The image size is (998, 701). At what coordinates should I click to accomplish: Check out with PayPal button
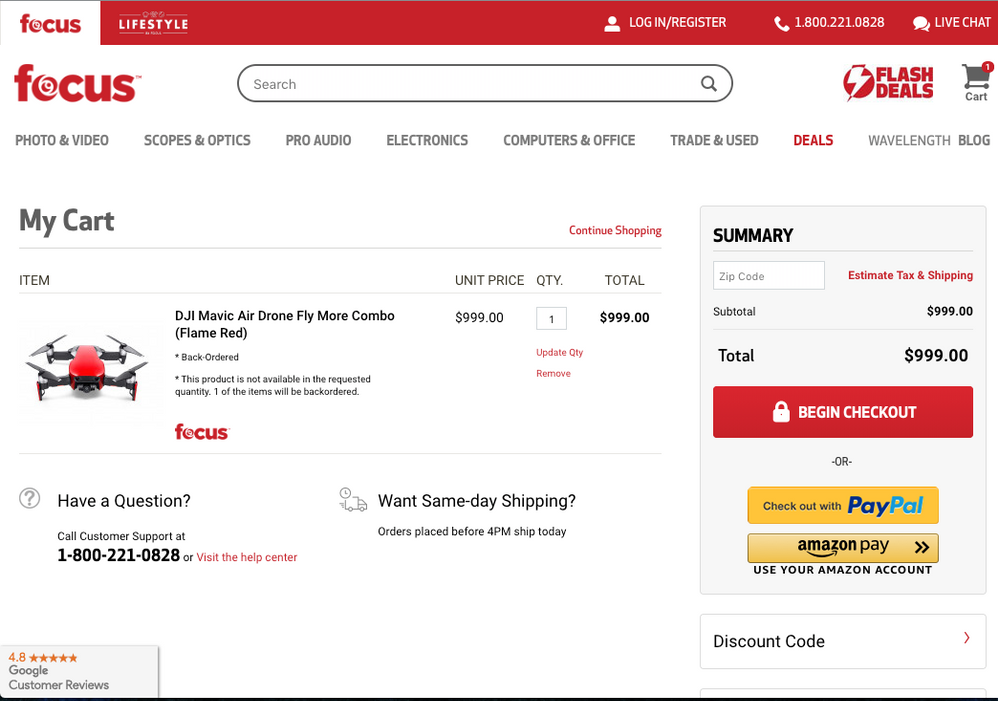coord(842,506)
